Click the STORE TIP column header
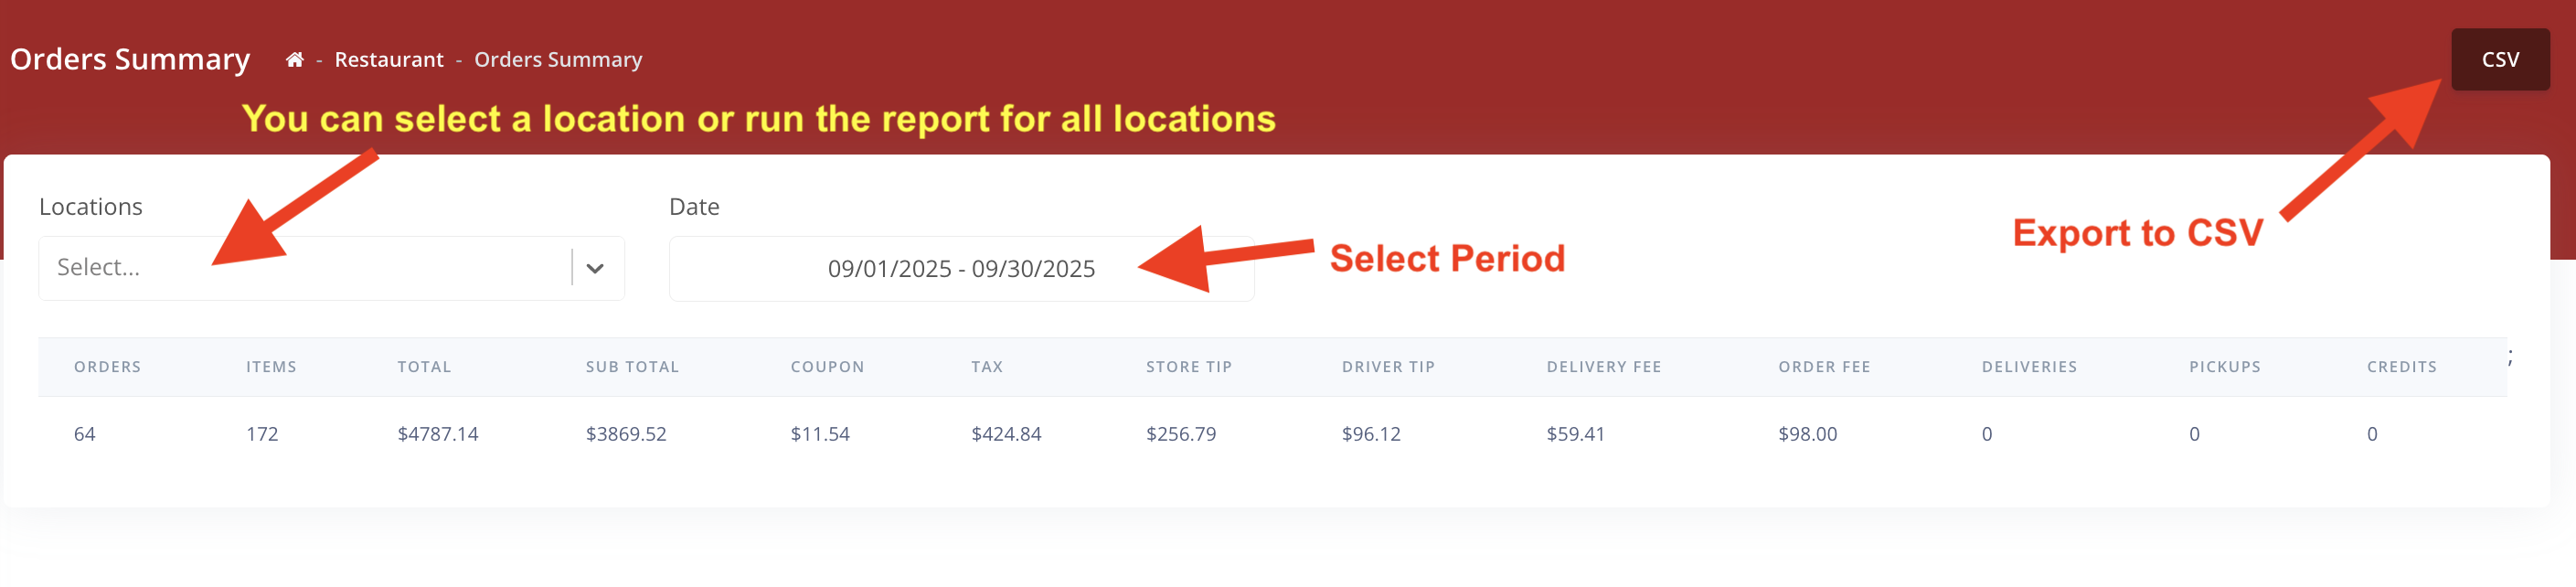The image size is (2576, 587). [x=1188, y=367]
